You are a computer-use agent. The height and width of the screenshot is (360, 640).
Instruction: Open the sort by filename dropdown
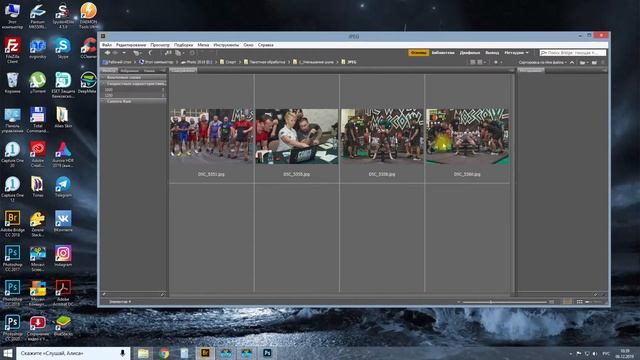(542, 62)
